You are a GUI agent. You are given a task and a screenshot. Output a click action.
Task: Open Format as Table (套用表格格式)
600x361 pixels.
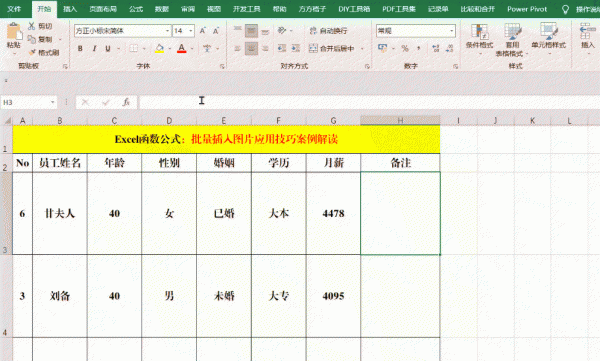(512, 39)
